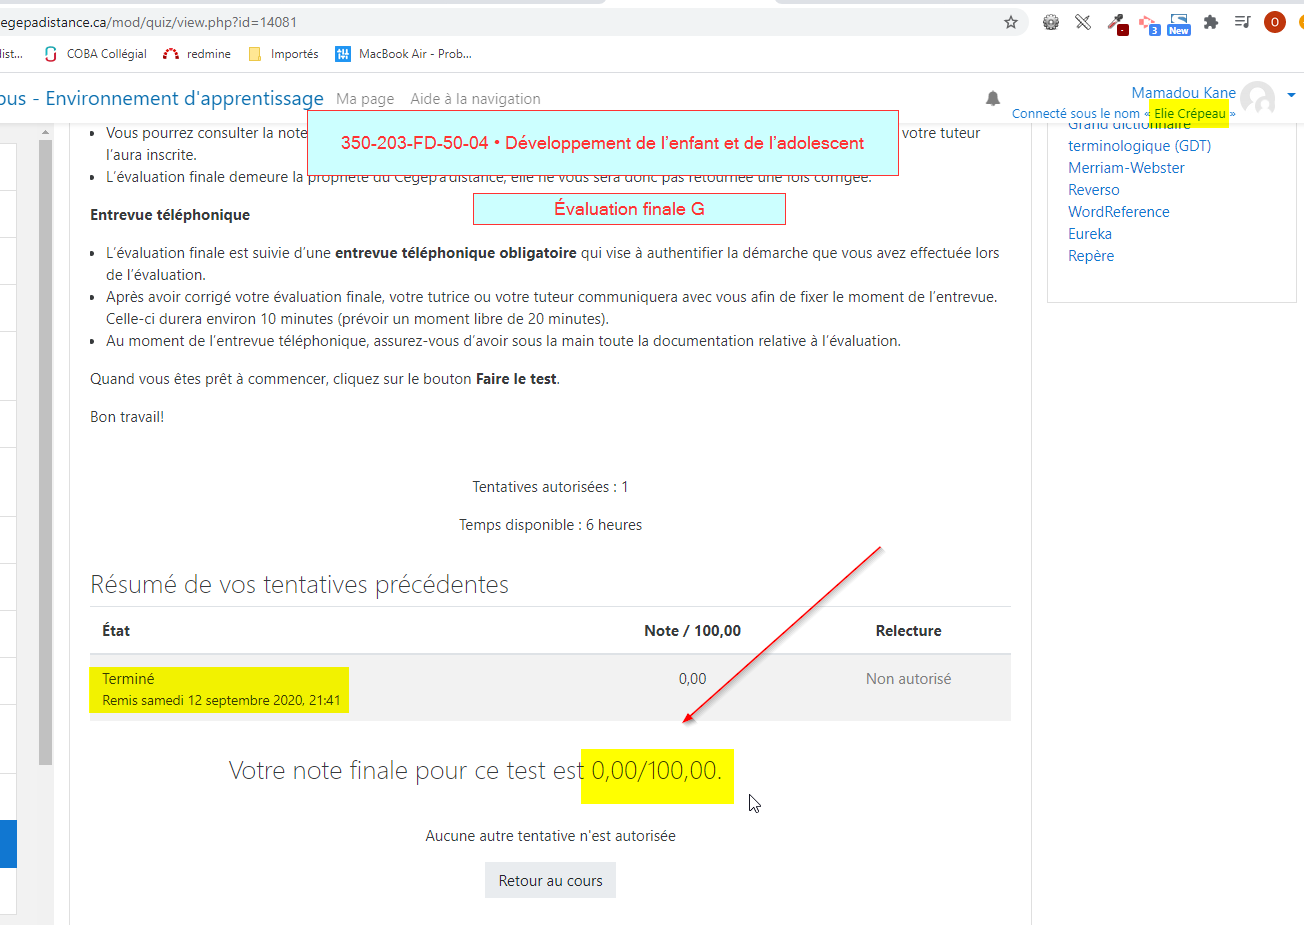Image resolution: width=1304 pixels, height=925 pixels.
Task: Bookmark this page with the star icon
Action: pyautogui.click(x=1011, y=22)
